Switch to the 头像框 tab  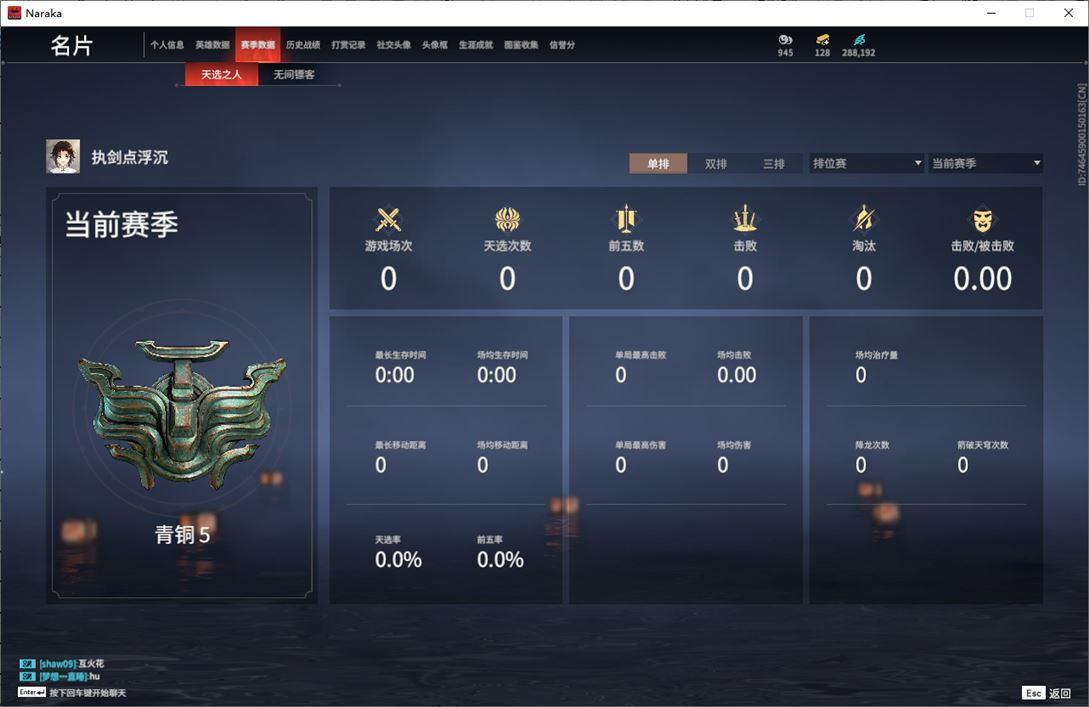pos(435,45)
